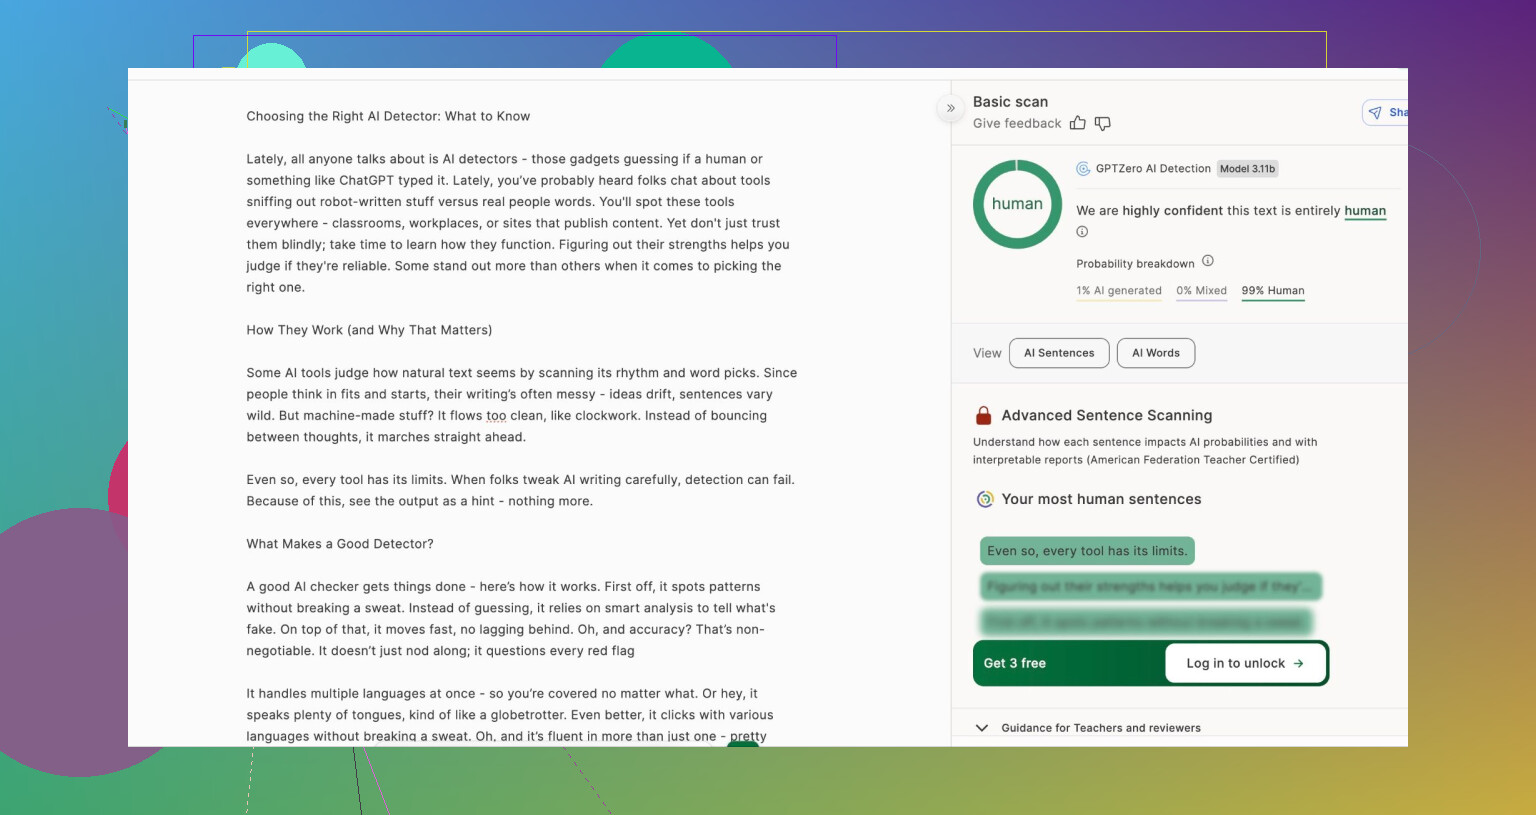
Task: Click the green human donut chart
Action: tap(1017, 204)
